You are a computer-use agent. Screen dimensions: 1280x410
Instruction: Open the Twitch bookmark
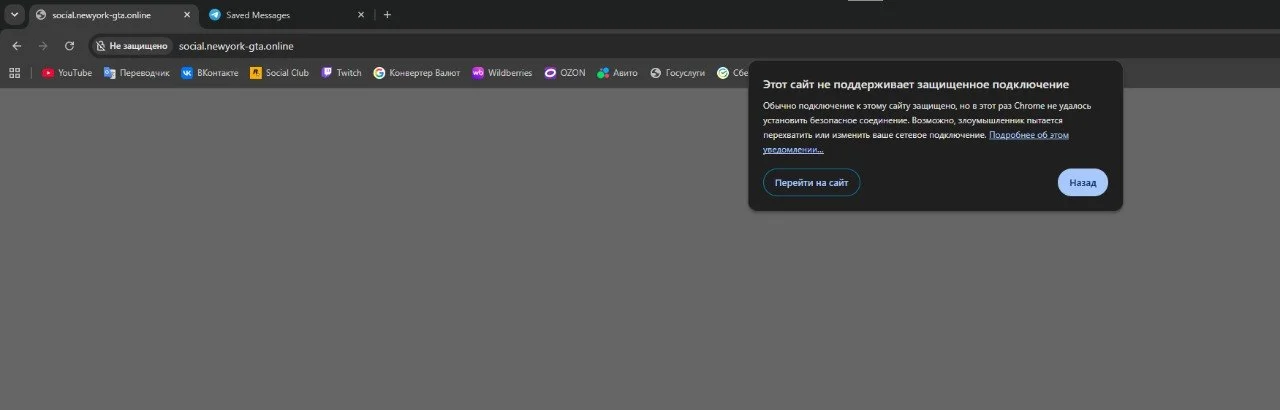(341, 73)
